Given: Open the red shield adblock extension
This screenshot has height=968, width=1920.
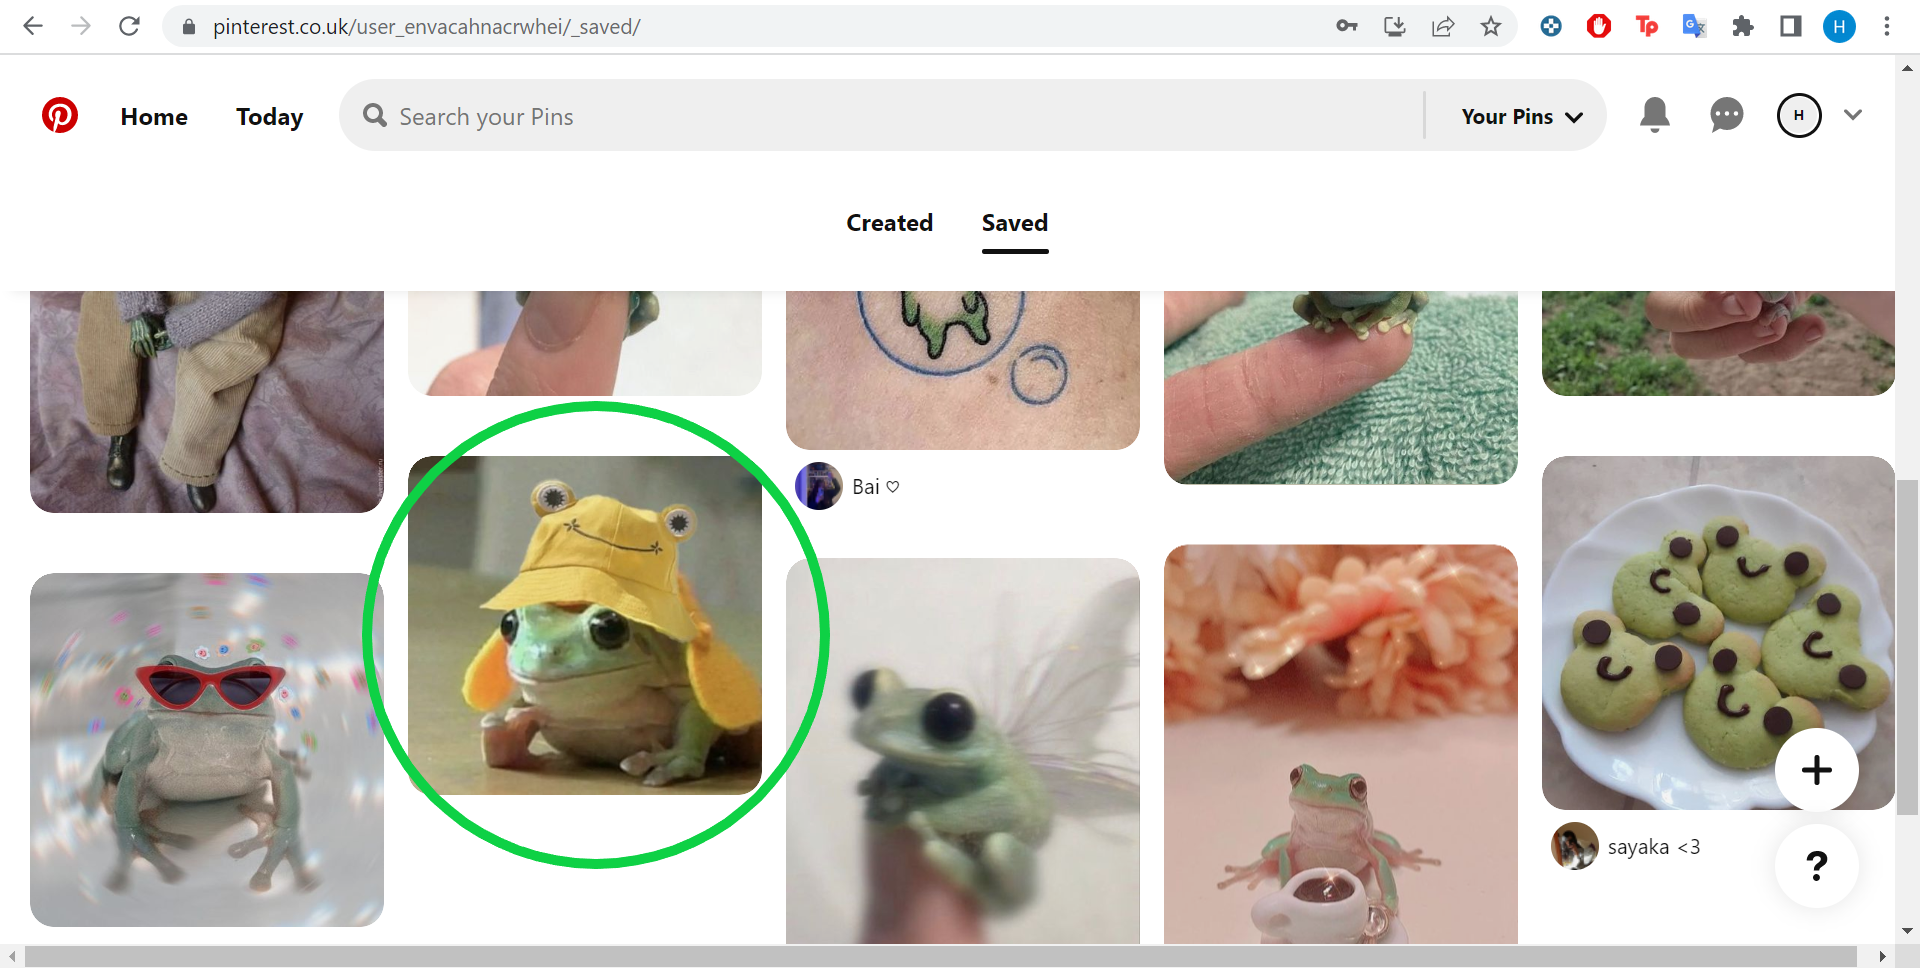Looking at the screenshot, I should click(x=1599, y=26).
